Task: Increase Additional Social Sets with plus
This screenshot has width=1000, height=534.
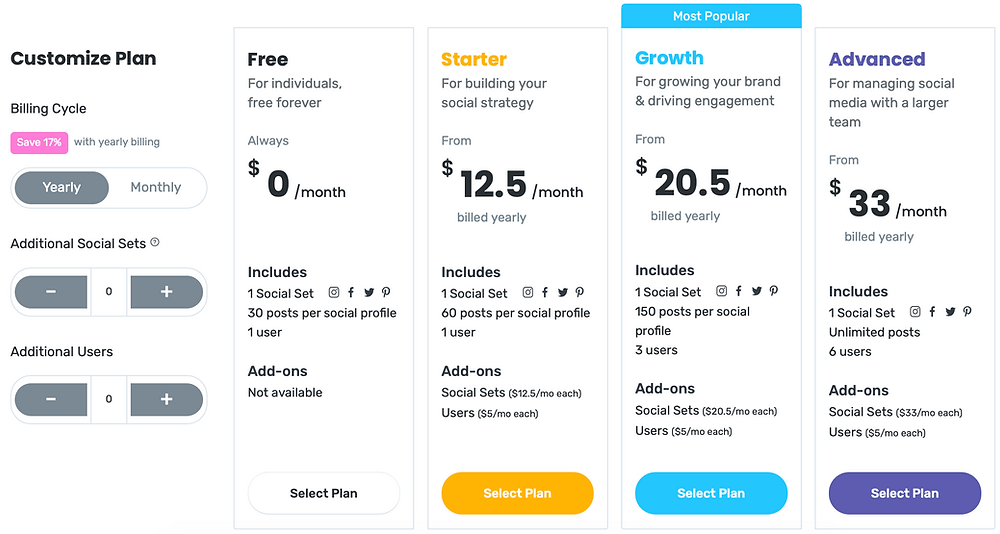Action: [166, 292]
